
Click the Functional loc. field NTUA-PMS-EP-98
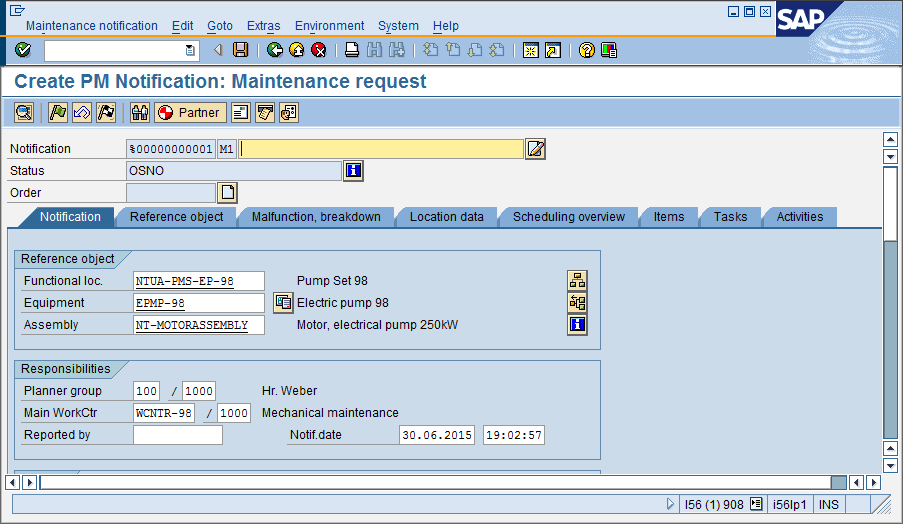click(198, 281)
